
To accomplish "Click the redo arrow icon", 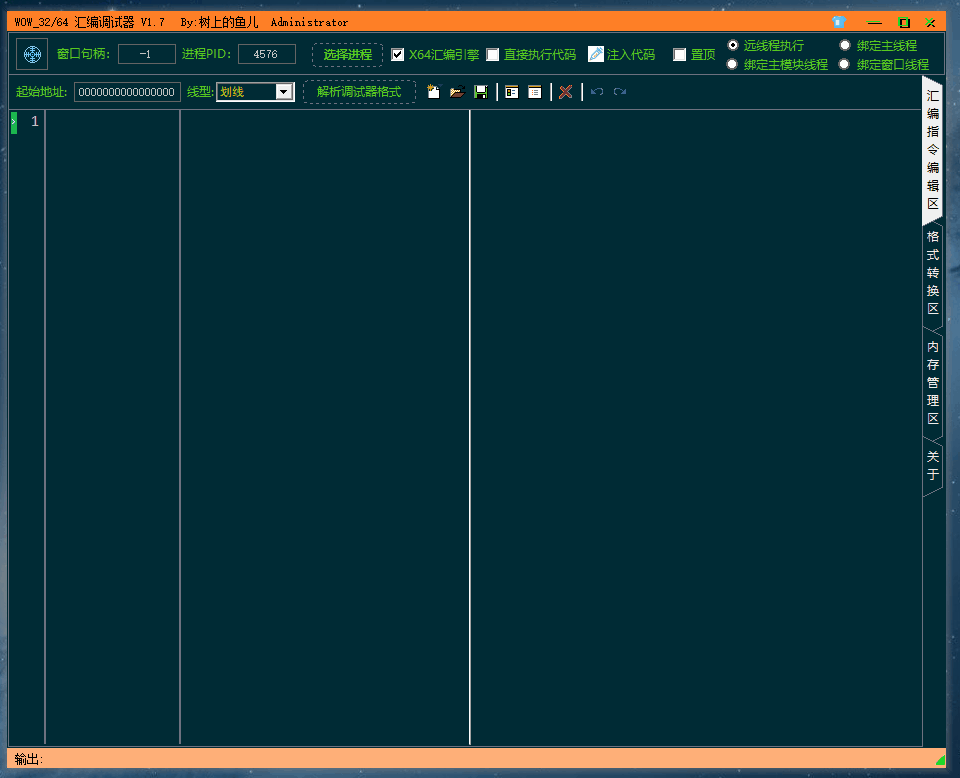I will (620, 92).
